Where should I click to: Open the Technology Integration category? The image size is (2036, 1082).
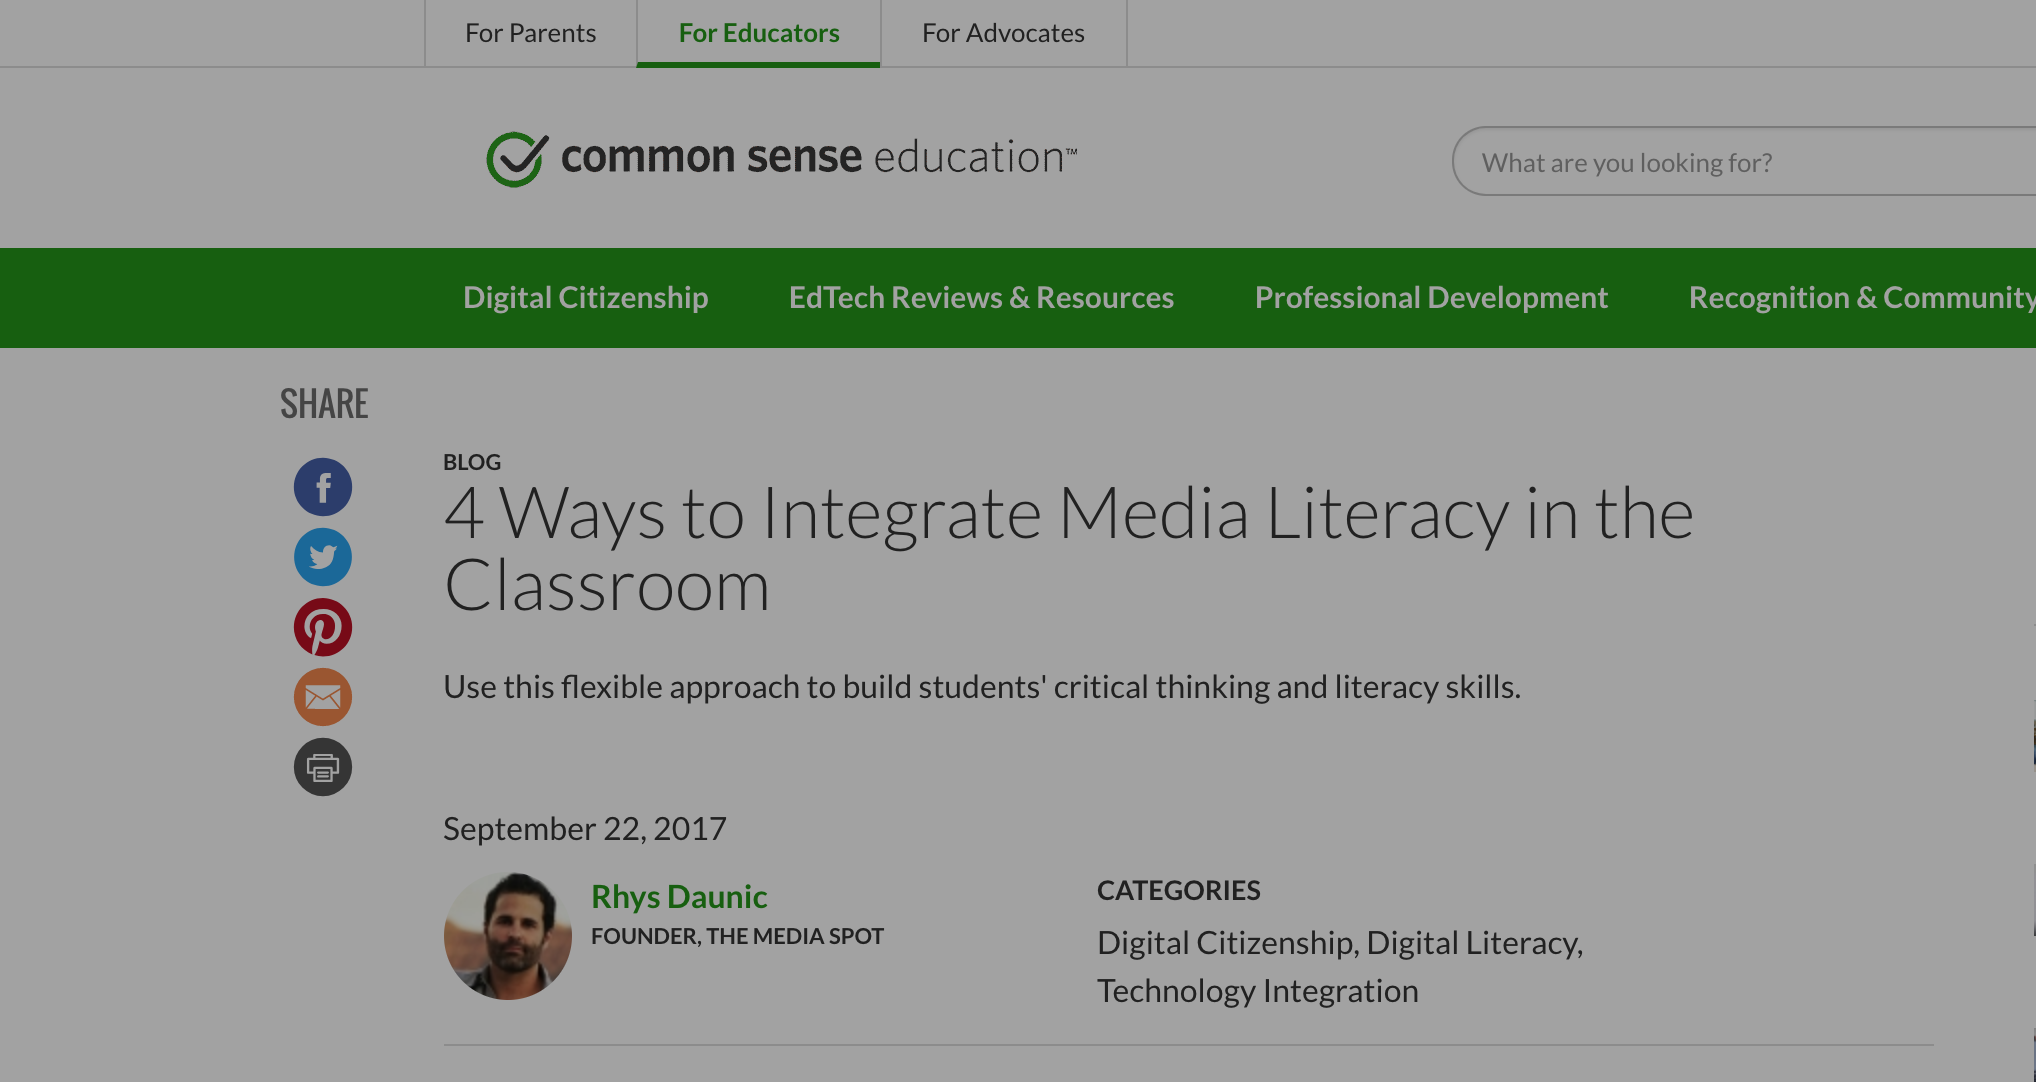[1258, 990]
